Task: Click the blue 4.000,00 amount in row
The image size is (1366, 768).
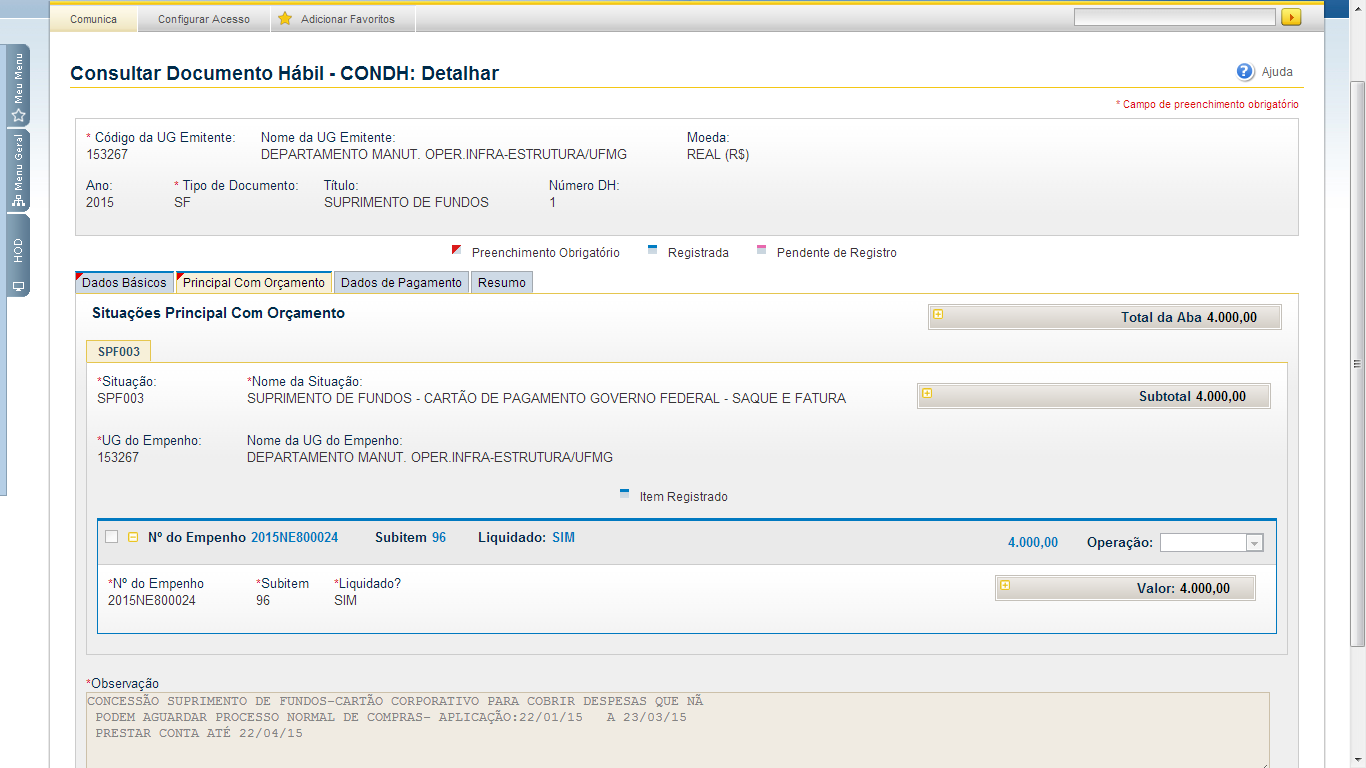Action: [1033, 542]
